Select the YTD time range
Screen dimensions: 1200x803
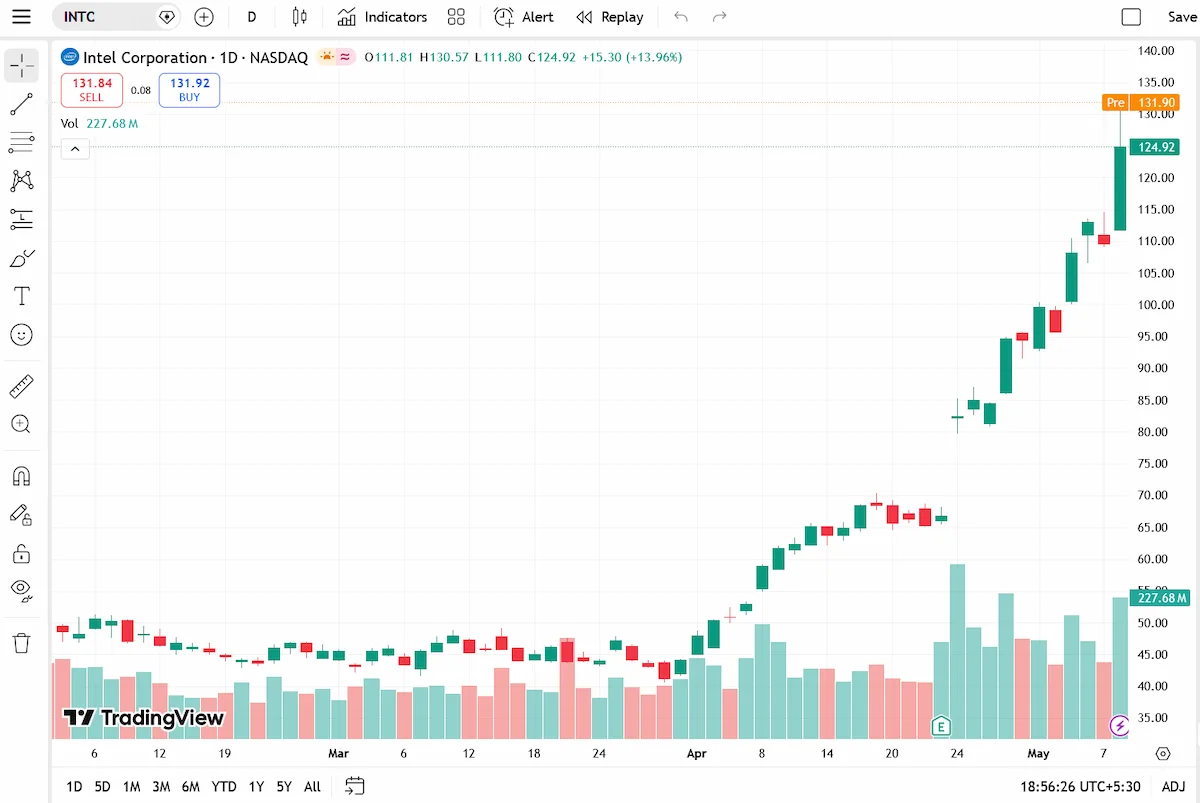(224, 786)
